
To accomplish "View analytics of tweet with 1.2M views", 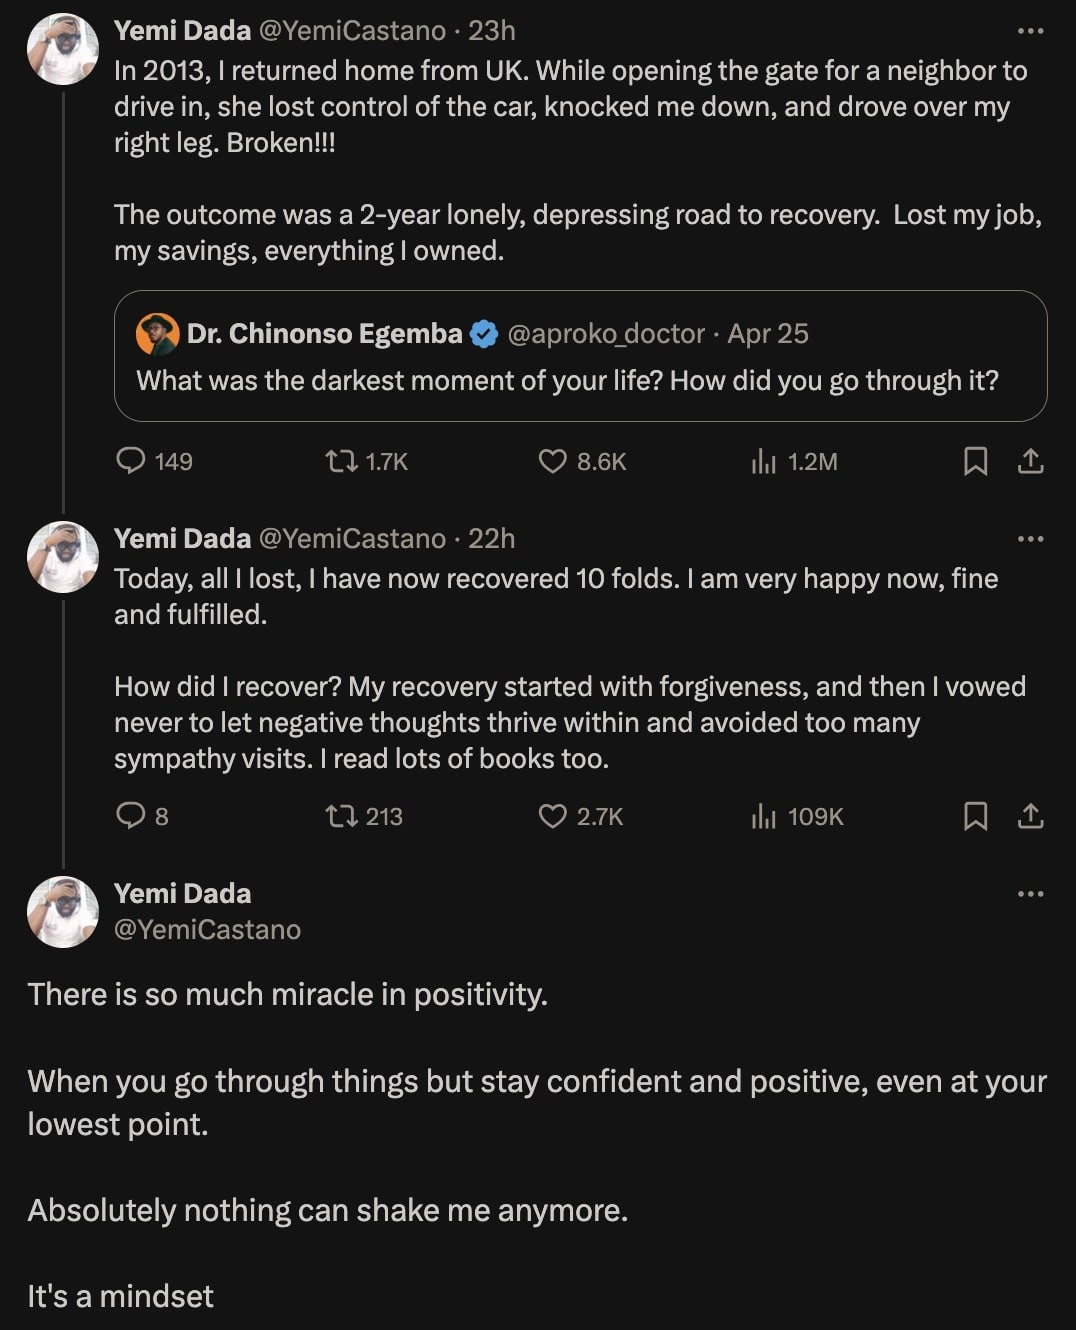I will [764, 461].
